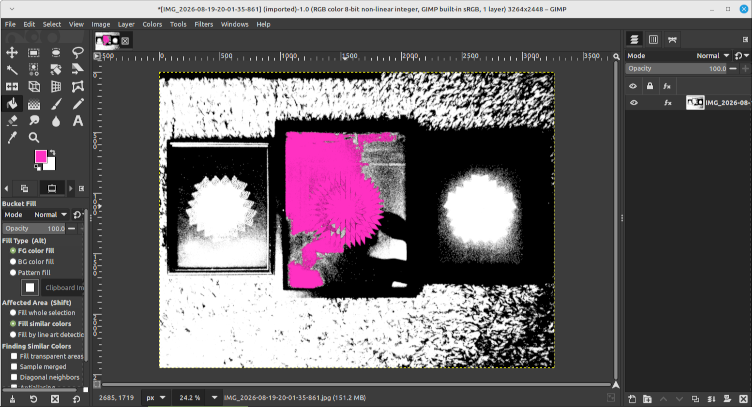Open the Paths tab in the right dock
752x407 pixels.
[672, 40]
